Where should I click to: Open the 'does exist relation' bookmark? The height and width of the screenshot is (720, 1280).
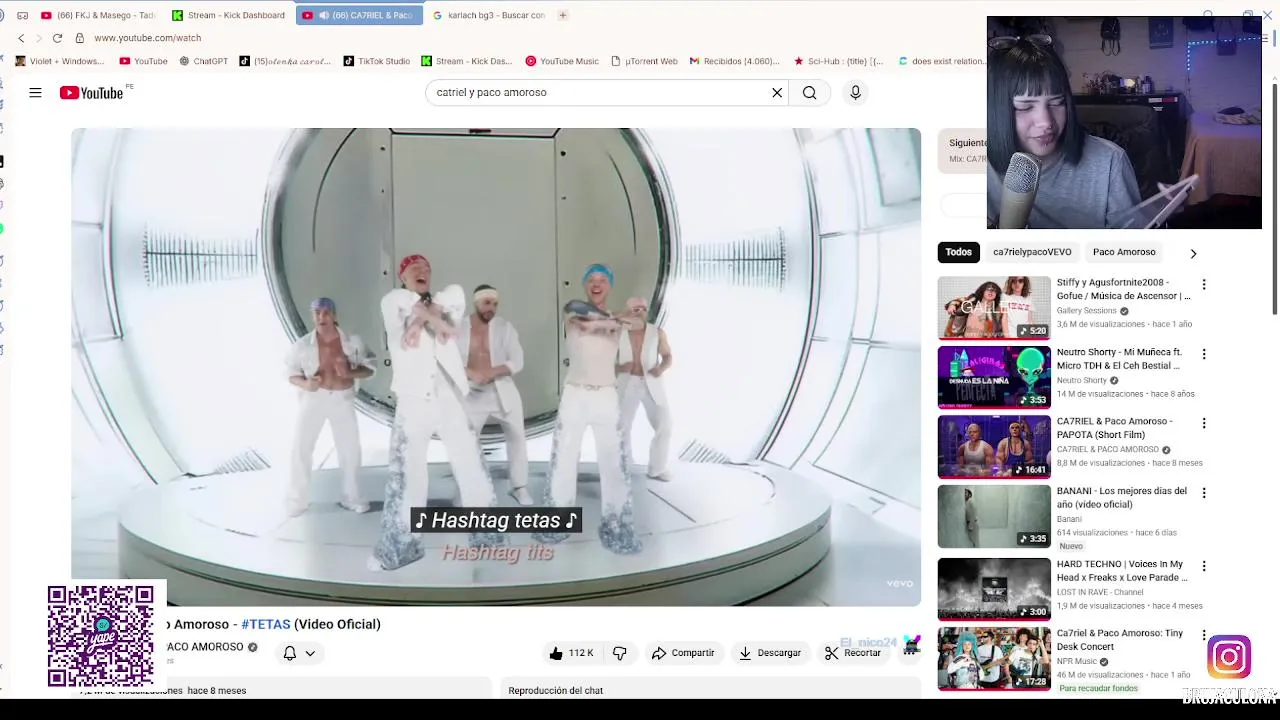click(x=941, y=61)
